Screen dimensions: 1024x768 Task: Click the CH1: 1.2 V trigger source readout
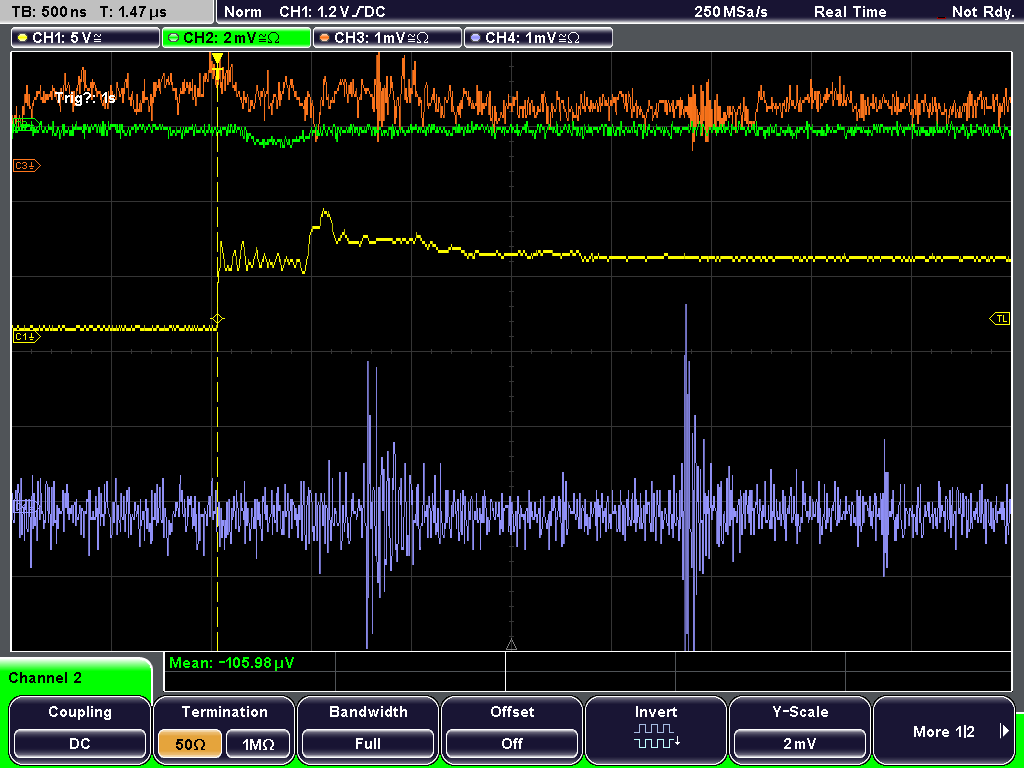tap(332, 12)
